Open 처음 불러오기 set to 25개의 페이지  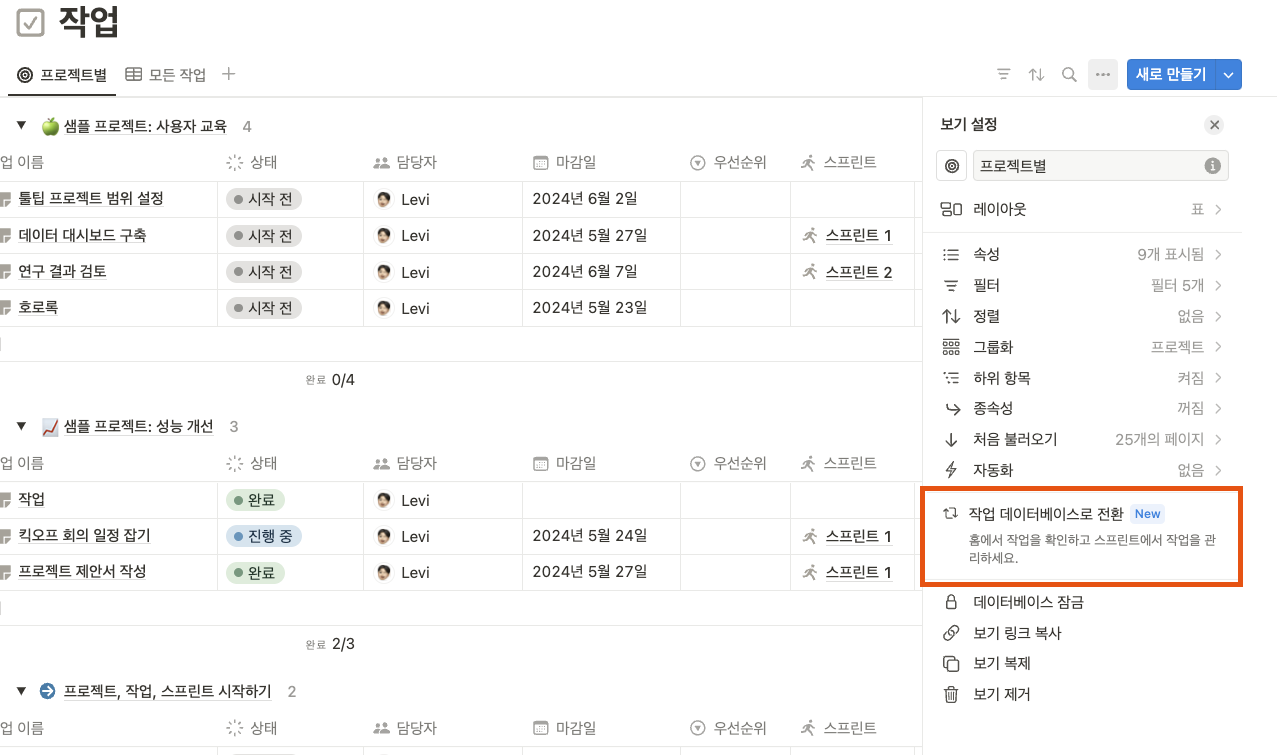[1082, 440]
